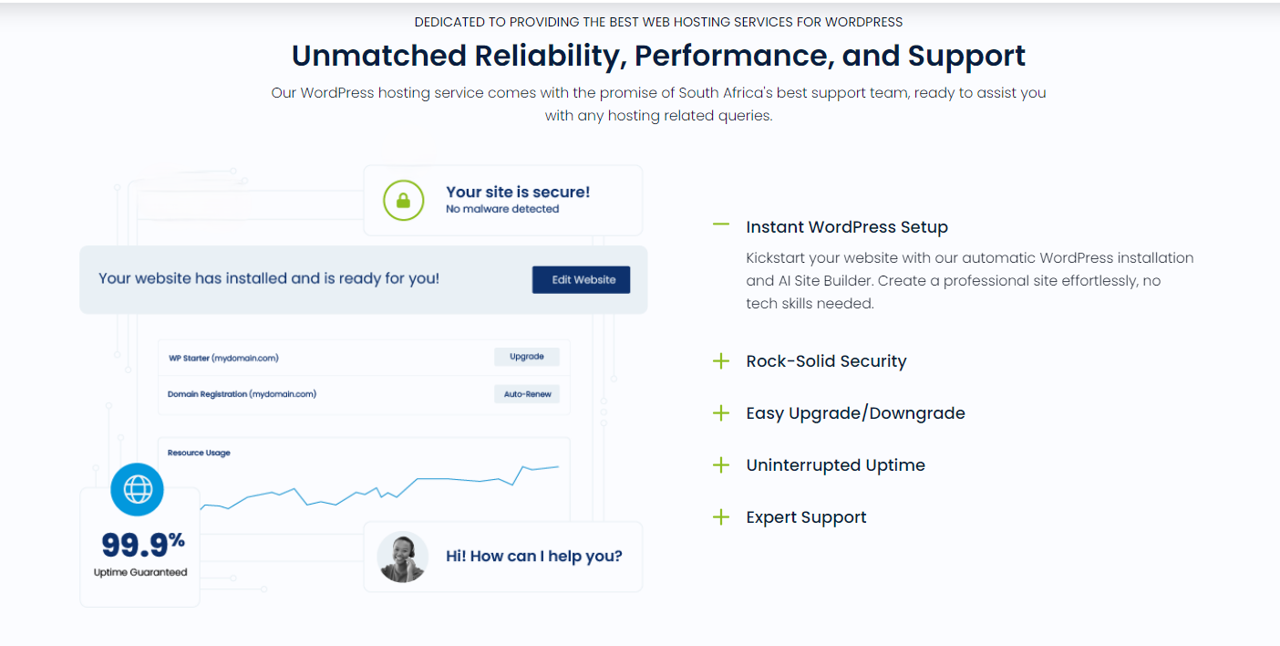Click Auto-Renew for Domain Registration

(x=527, y=394)
